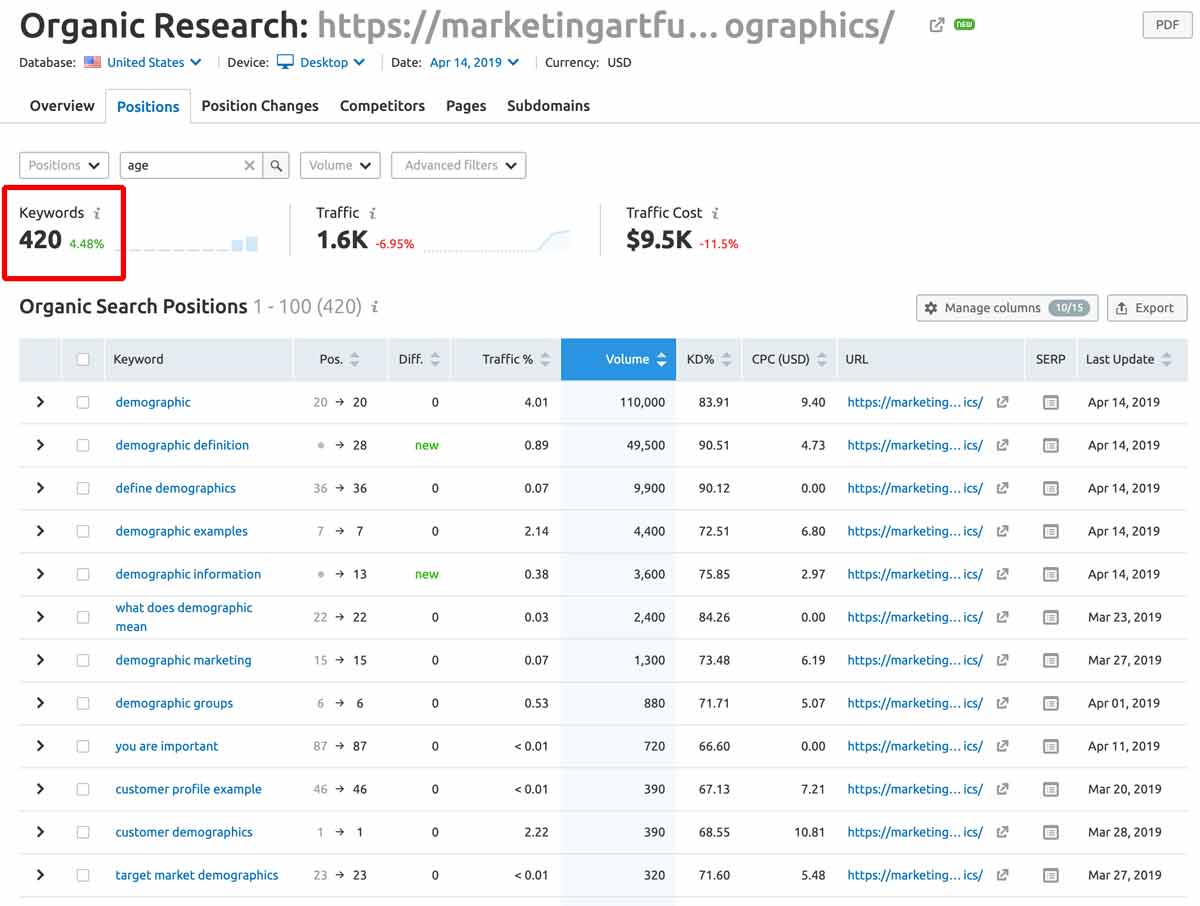This screenshot has height=906, width=1200.
Task: Sort by Diff. column arrows
Action: [435, 360]
